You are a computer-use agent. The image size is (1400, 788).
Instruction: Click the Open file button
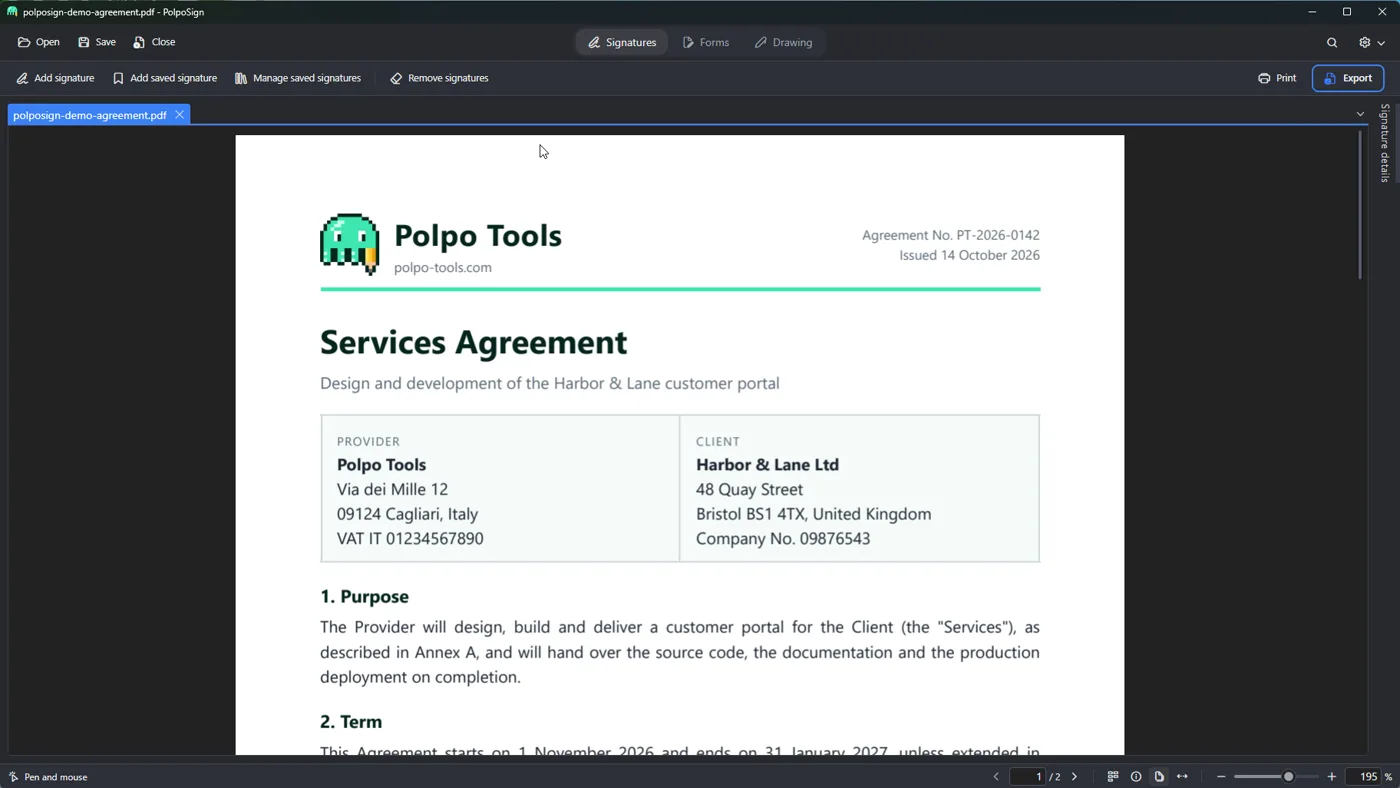coord(39,42)
